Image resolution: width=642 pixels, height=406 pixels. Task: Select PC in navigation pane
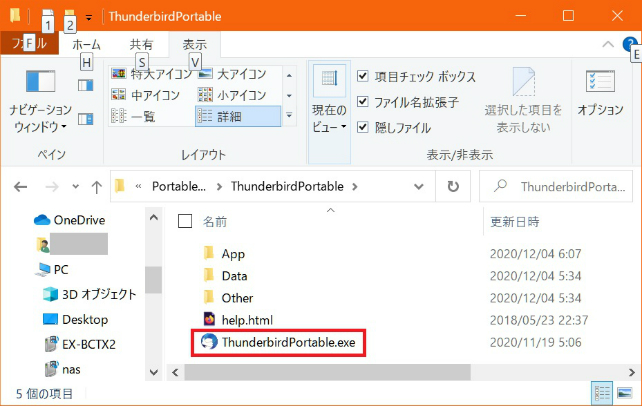pyautogui.click(x=52, y=270)
